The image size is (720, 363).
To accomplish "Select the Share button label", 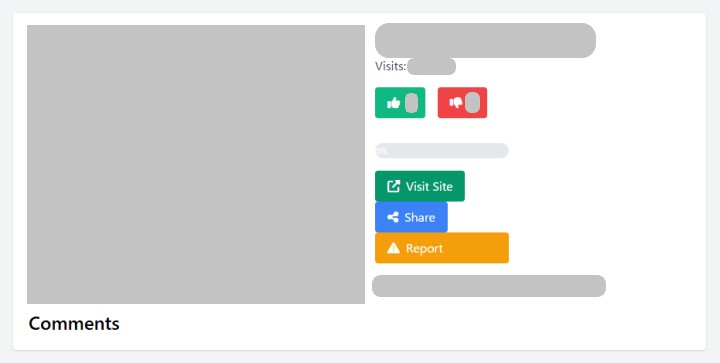I will point(420,217).
